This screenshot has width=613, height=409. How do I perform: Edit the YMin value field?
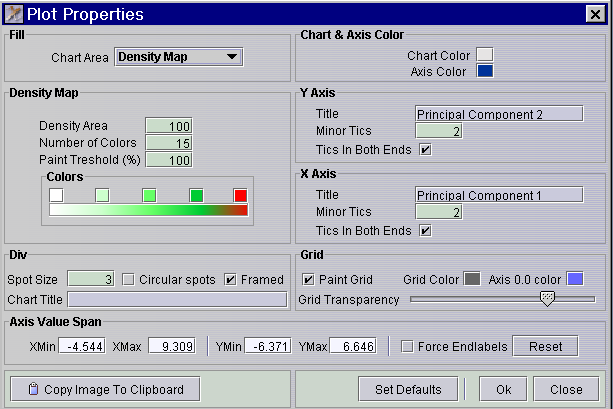coord(268,346)
